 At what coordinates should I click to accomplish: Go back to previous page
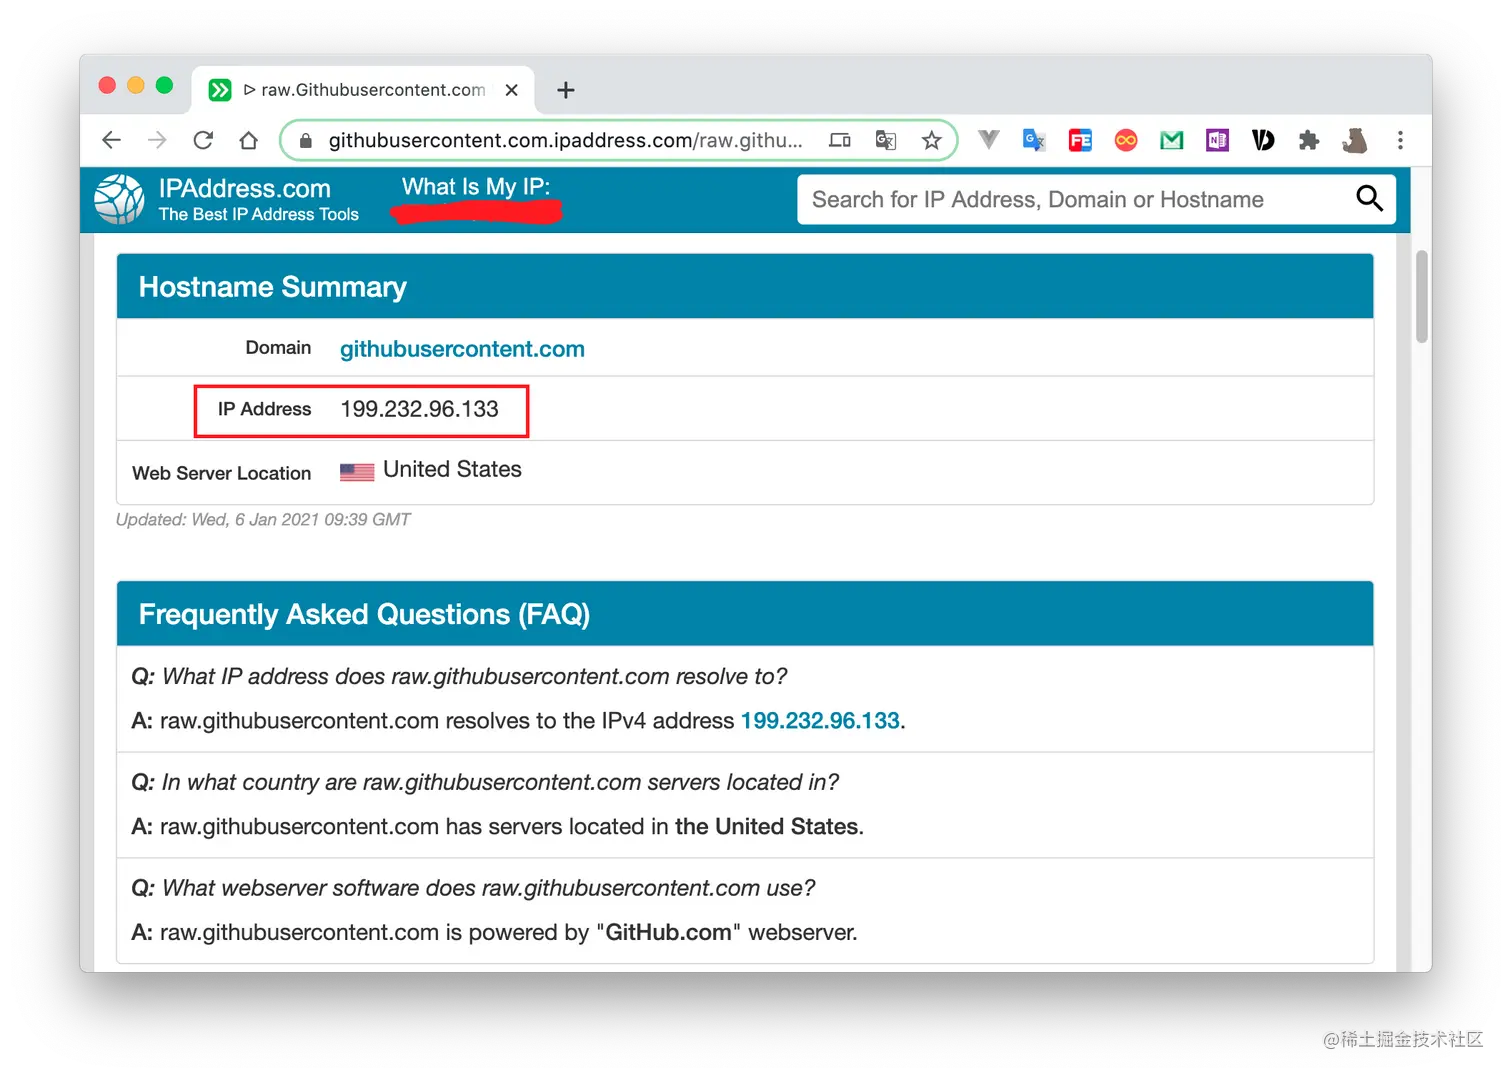[x=111, y=140]
